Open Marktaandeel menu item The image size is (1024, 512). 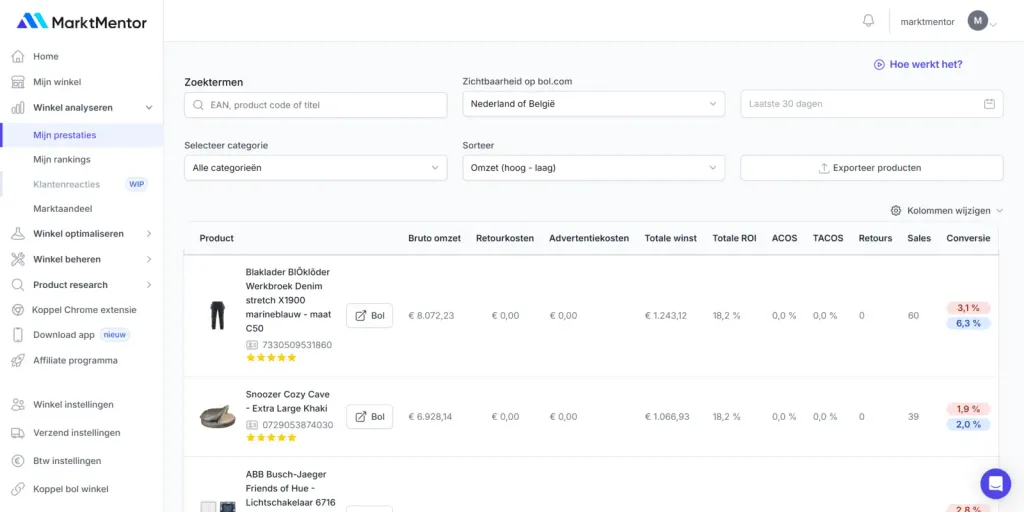(63, 209)
